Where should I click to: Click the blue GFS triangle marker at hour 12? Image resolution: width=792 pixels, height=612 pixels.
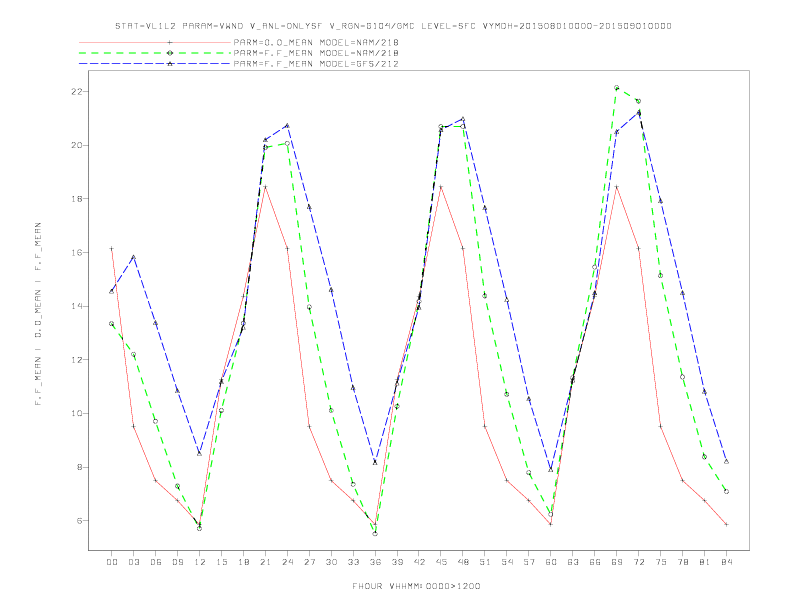coord(200,453)
